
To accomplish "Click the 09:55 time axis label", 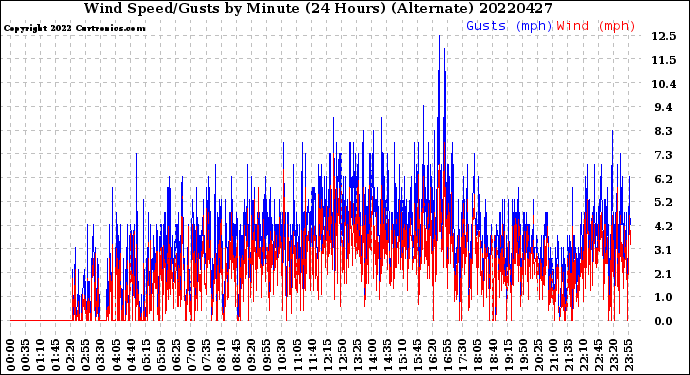I will 266,355.
